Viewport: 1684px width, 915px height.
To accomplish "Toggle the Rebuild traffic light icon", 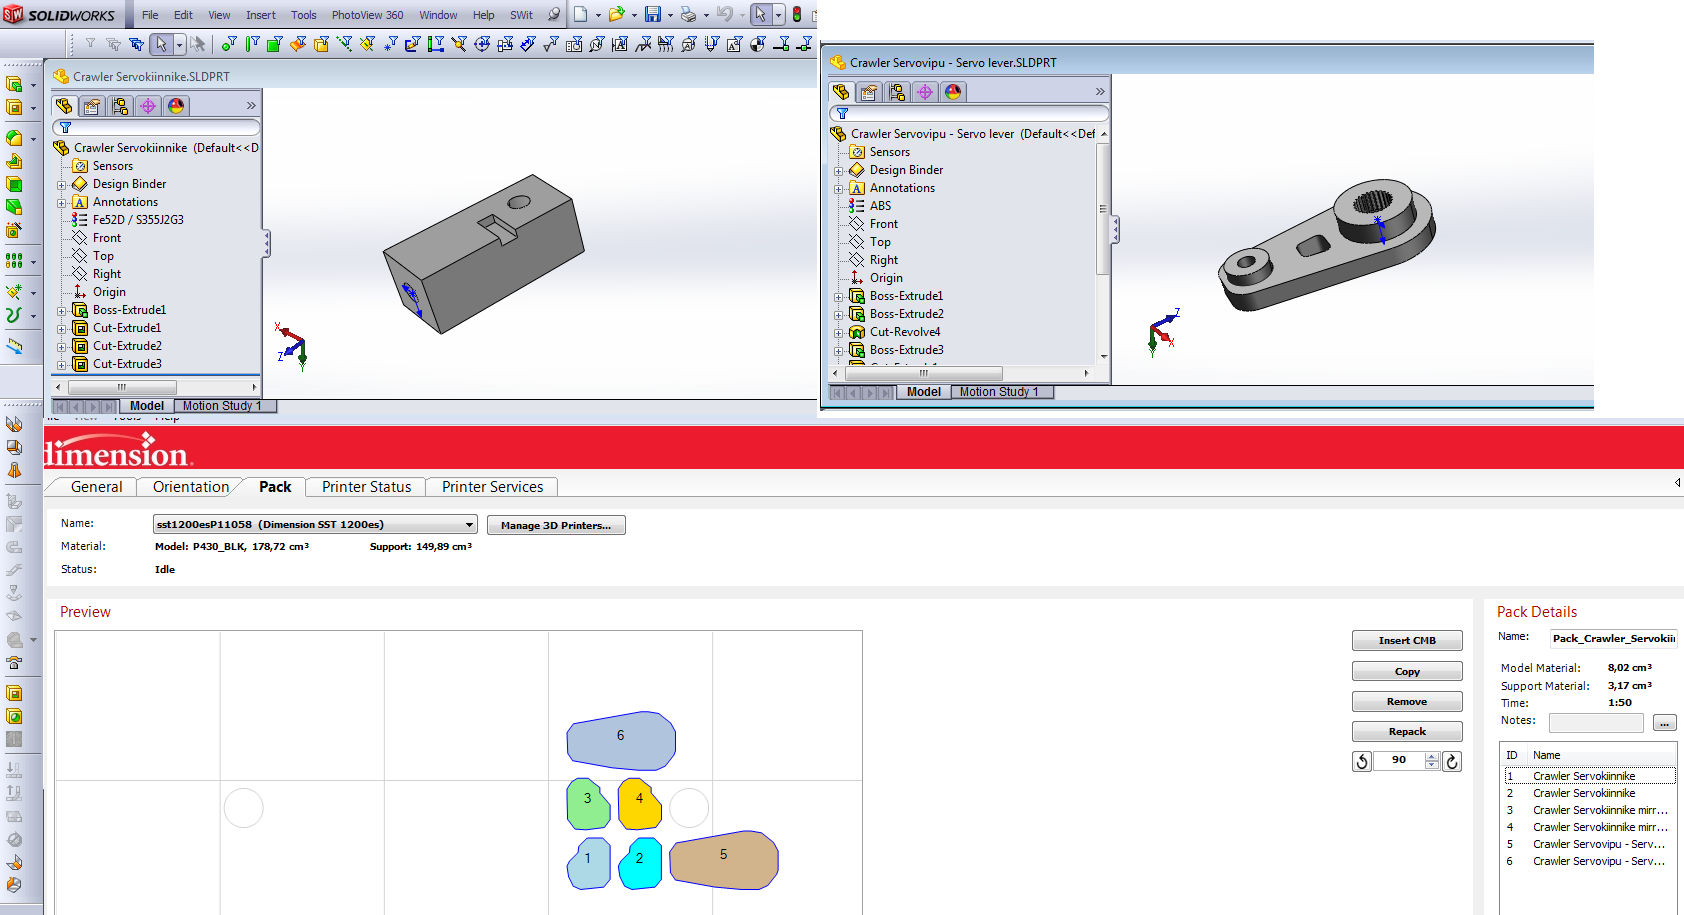I will coord(797,14).
